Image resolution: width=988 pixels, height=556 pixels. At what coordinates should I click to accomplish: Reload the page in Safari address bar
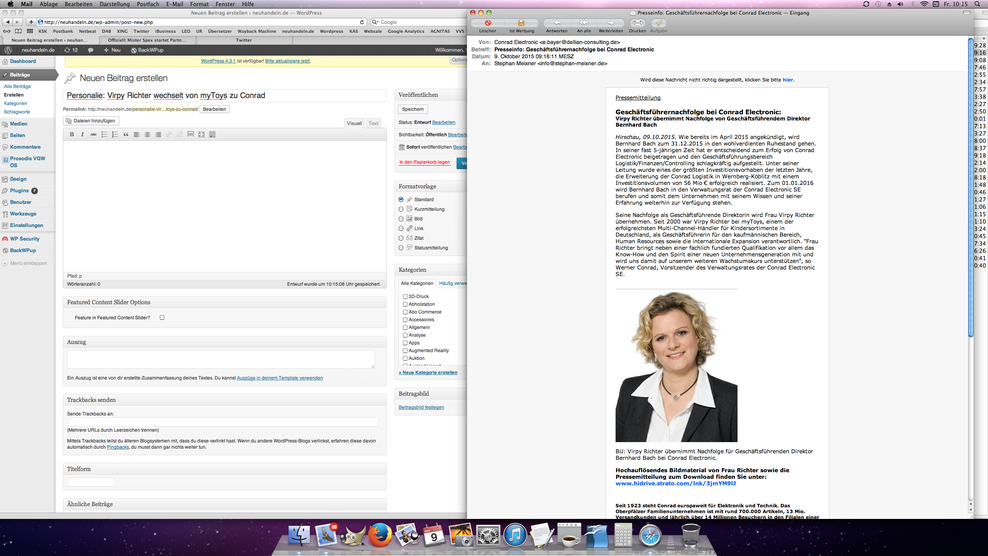click(x=362, y=22)
